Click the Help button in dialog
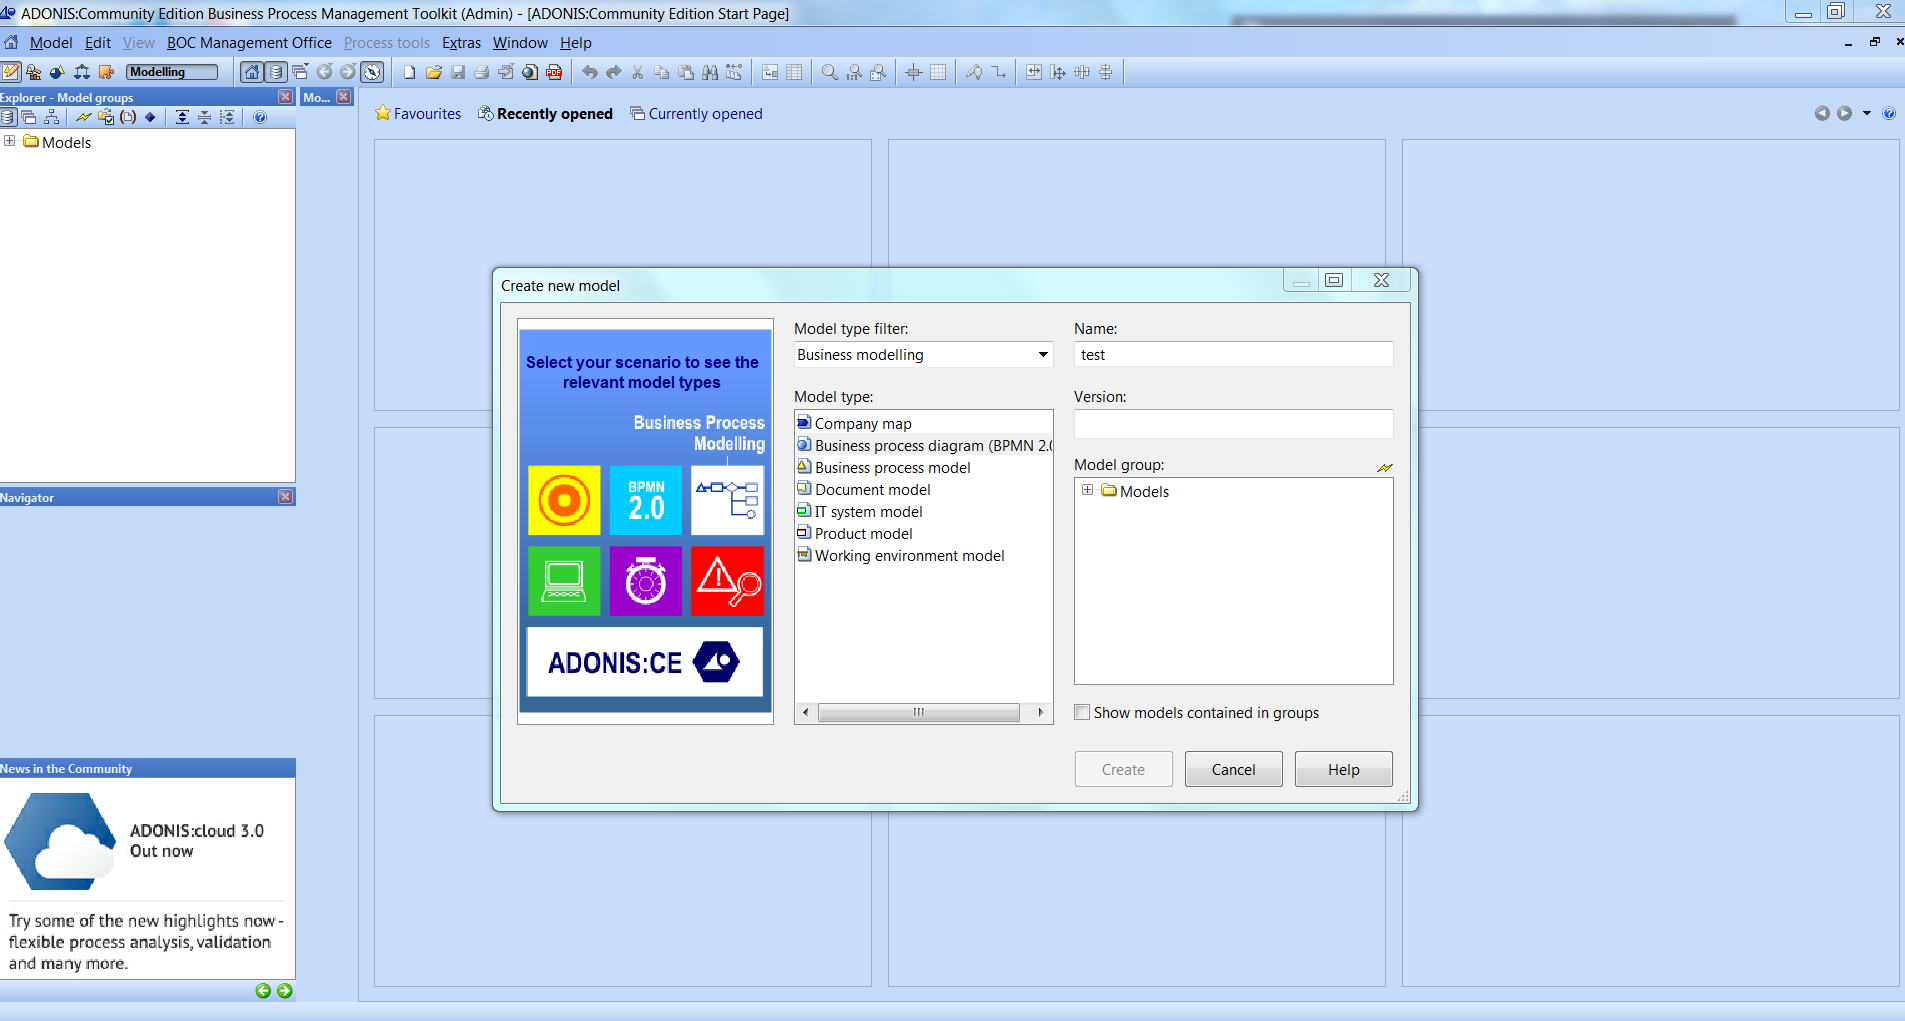1905x1021 pixels. [x=1343, y=769]
